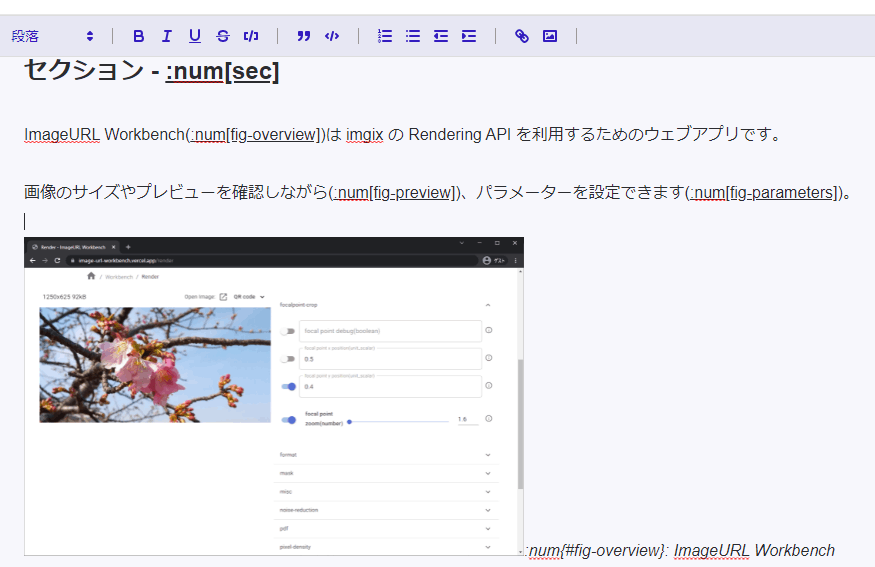
Task: Create a bulleted list
Action: pos(413,36)
